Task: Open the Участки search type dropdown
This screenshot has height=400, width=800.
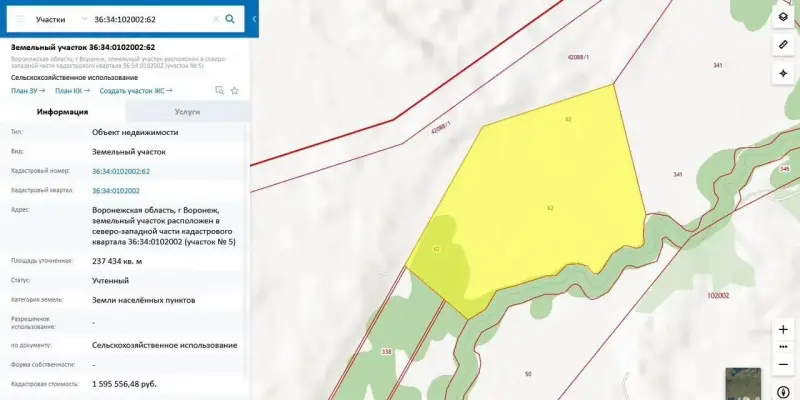Action: (61, 19)
